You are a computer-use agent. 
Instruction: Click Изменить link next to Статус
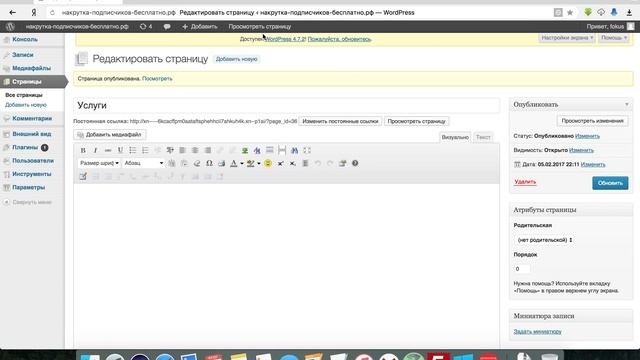point(587,136)
